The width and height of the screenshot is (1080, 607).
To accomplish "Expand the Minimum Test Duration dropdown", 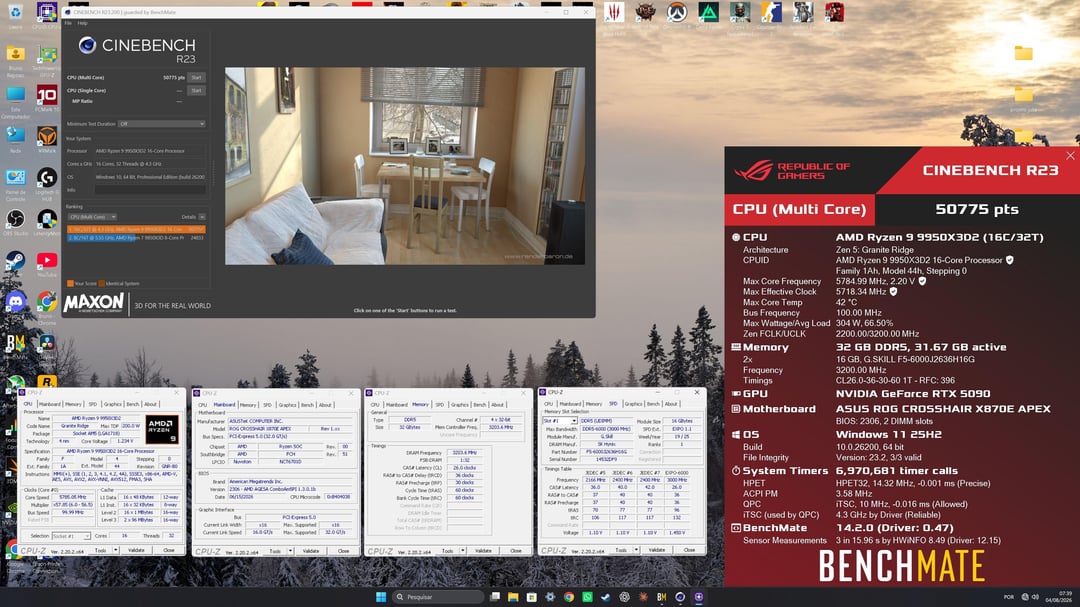I will (162, 124).
